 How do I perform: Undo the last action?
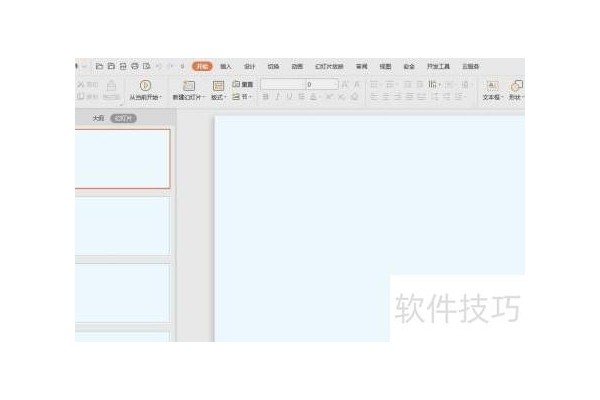(x=159, y=66)
